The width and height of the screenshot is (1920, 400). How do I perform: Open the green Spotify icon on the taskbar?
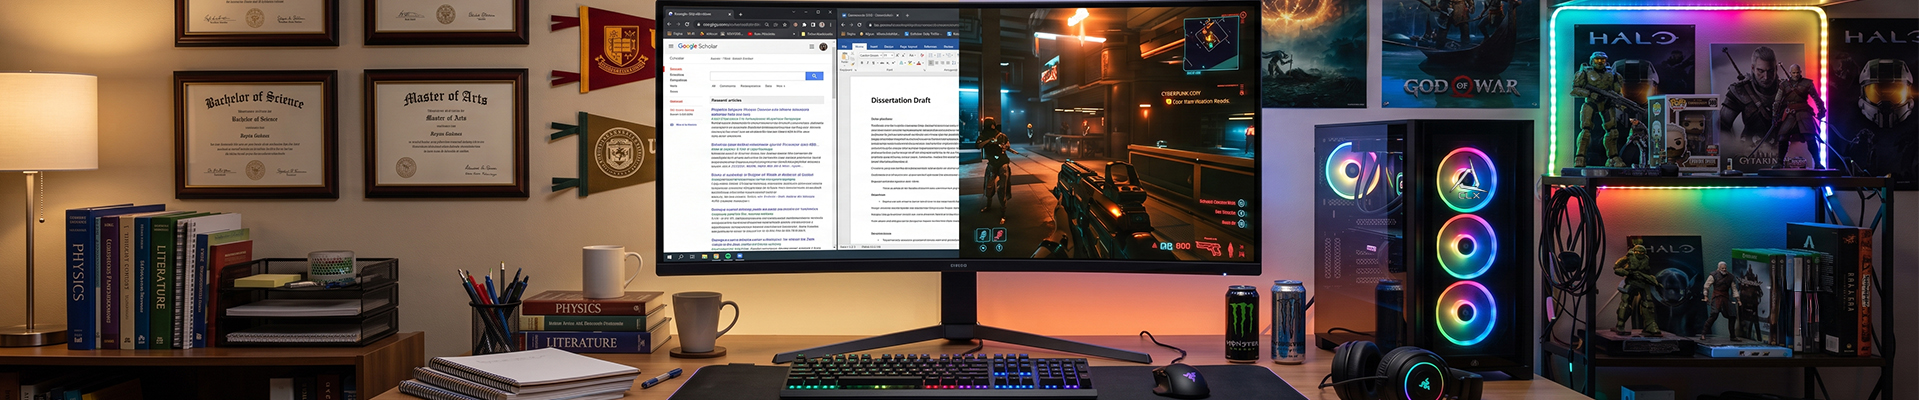click(x=727, y=256)
